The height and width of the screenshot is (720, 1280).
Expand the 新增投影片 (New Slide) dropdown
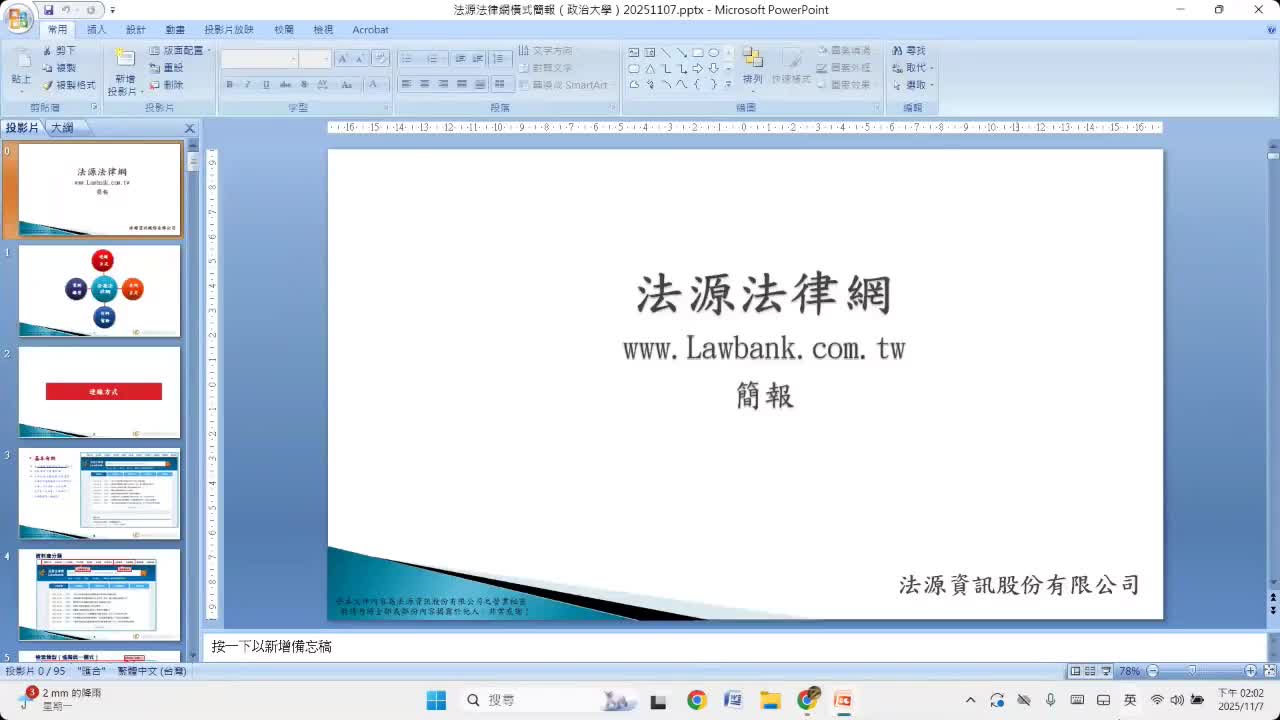point(141,91)
